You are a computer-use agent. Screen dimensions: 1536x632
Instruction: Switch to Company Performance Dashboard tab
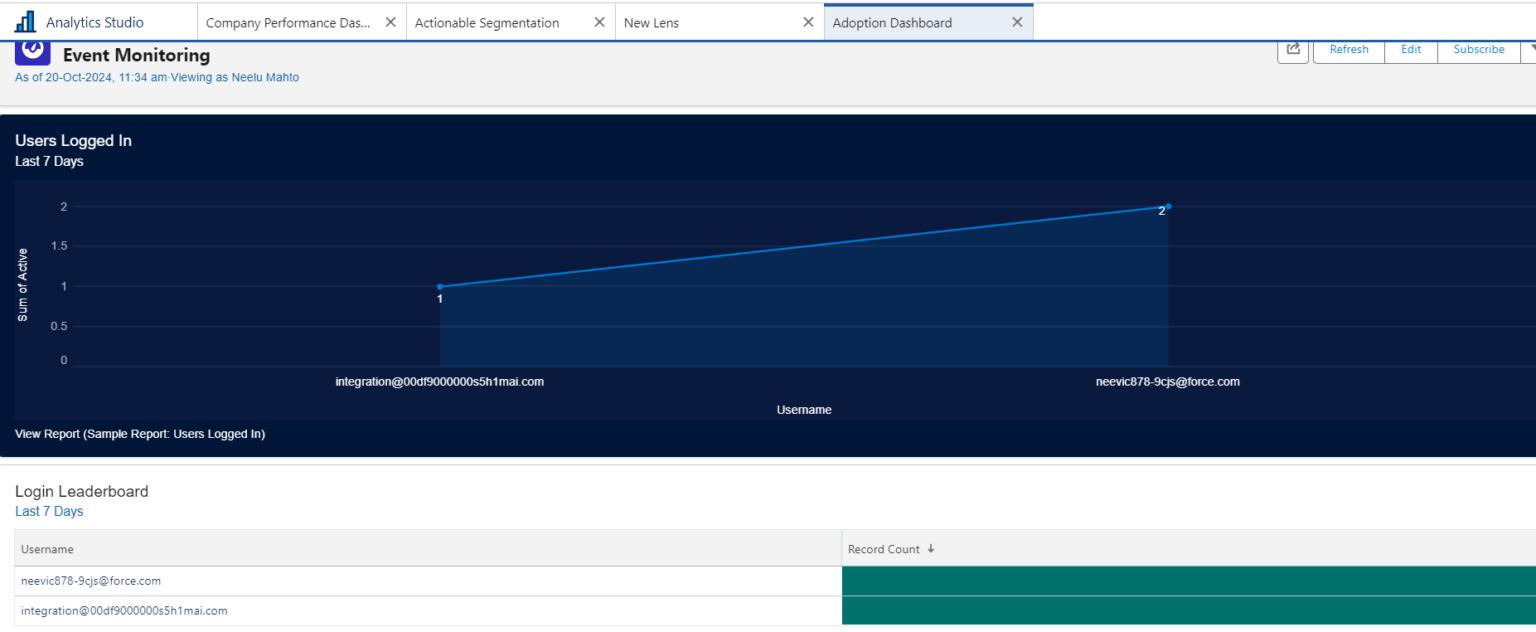[290, 21]
